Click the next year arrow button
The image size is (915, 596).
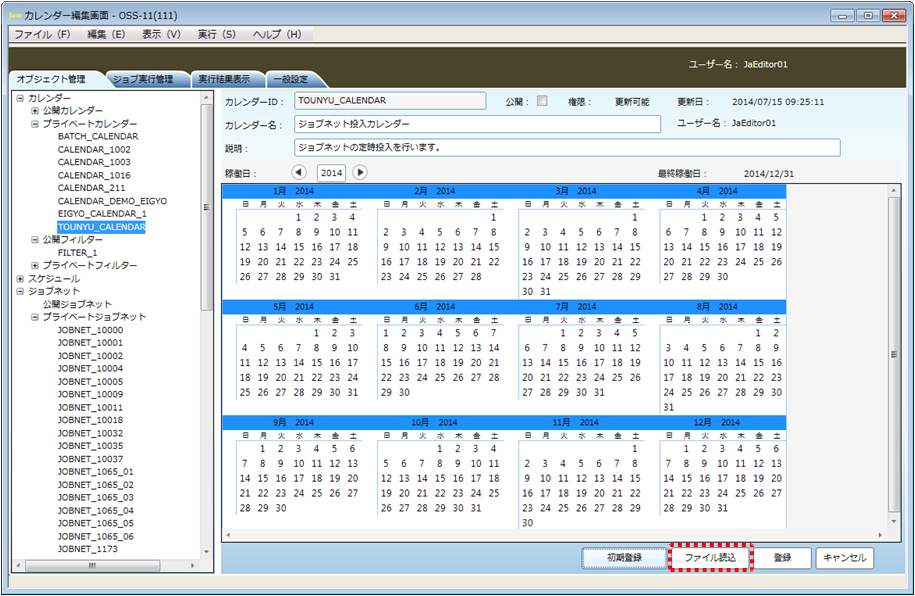click(360, 173)
